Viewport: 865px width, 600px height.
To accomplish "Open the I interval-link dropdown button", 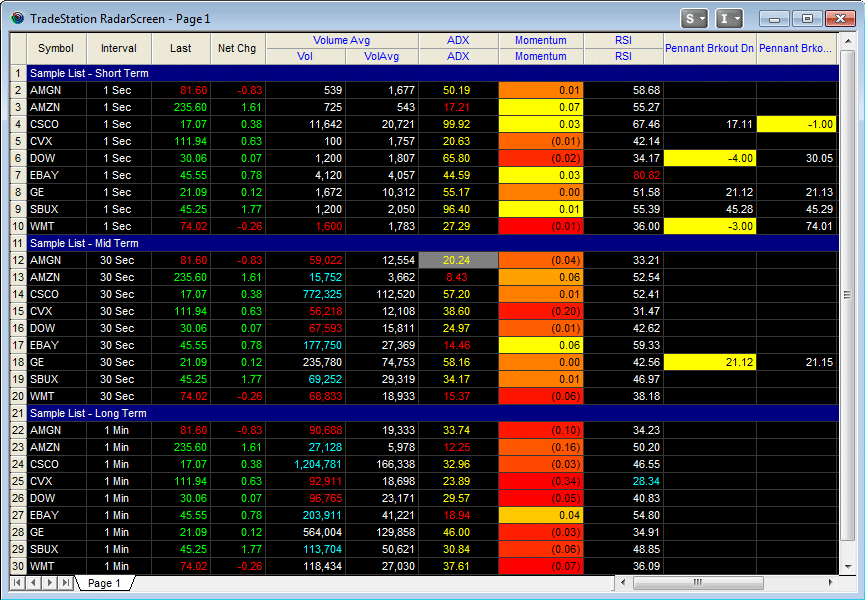I will (x=730, y=18).
